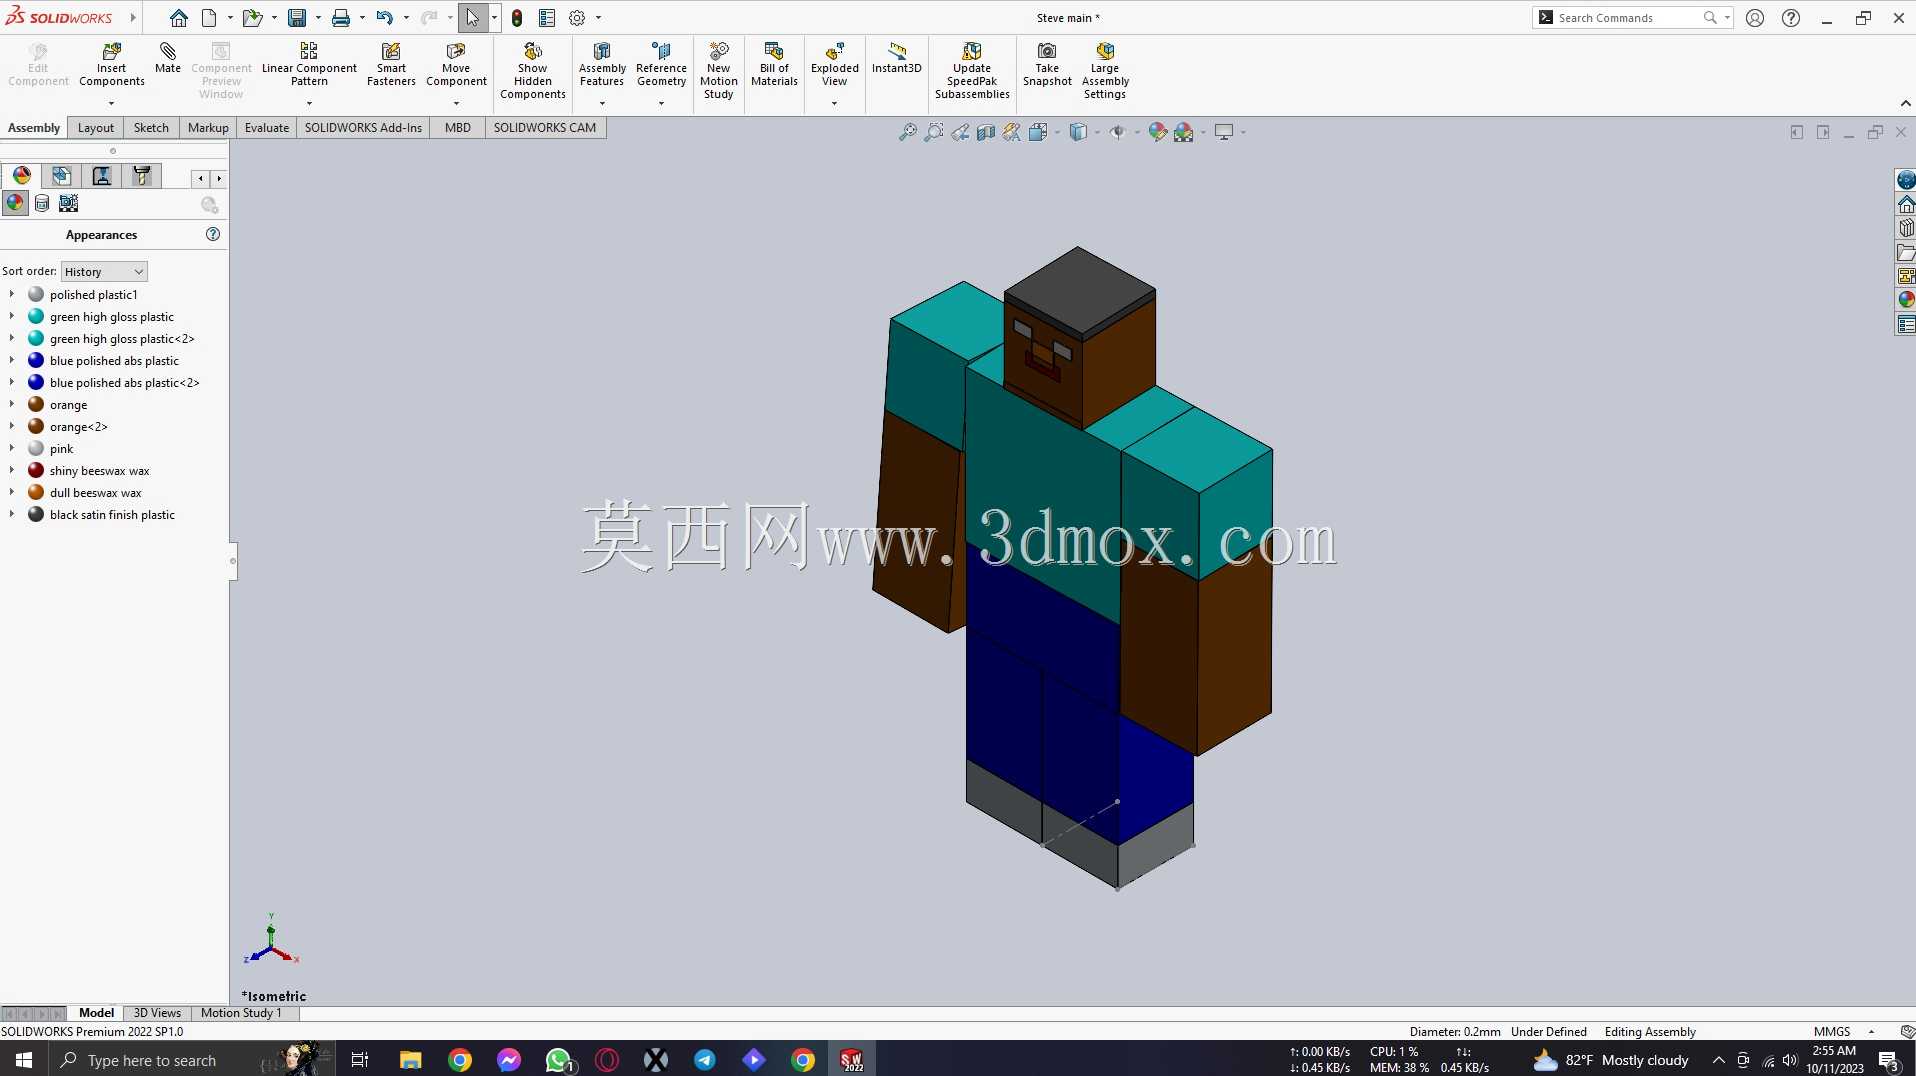Screen dimensions: 1916x1076
Task: Open Windows Start menu
Action: [x=24, y=1060]
